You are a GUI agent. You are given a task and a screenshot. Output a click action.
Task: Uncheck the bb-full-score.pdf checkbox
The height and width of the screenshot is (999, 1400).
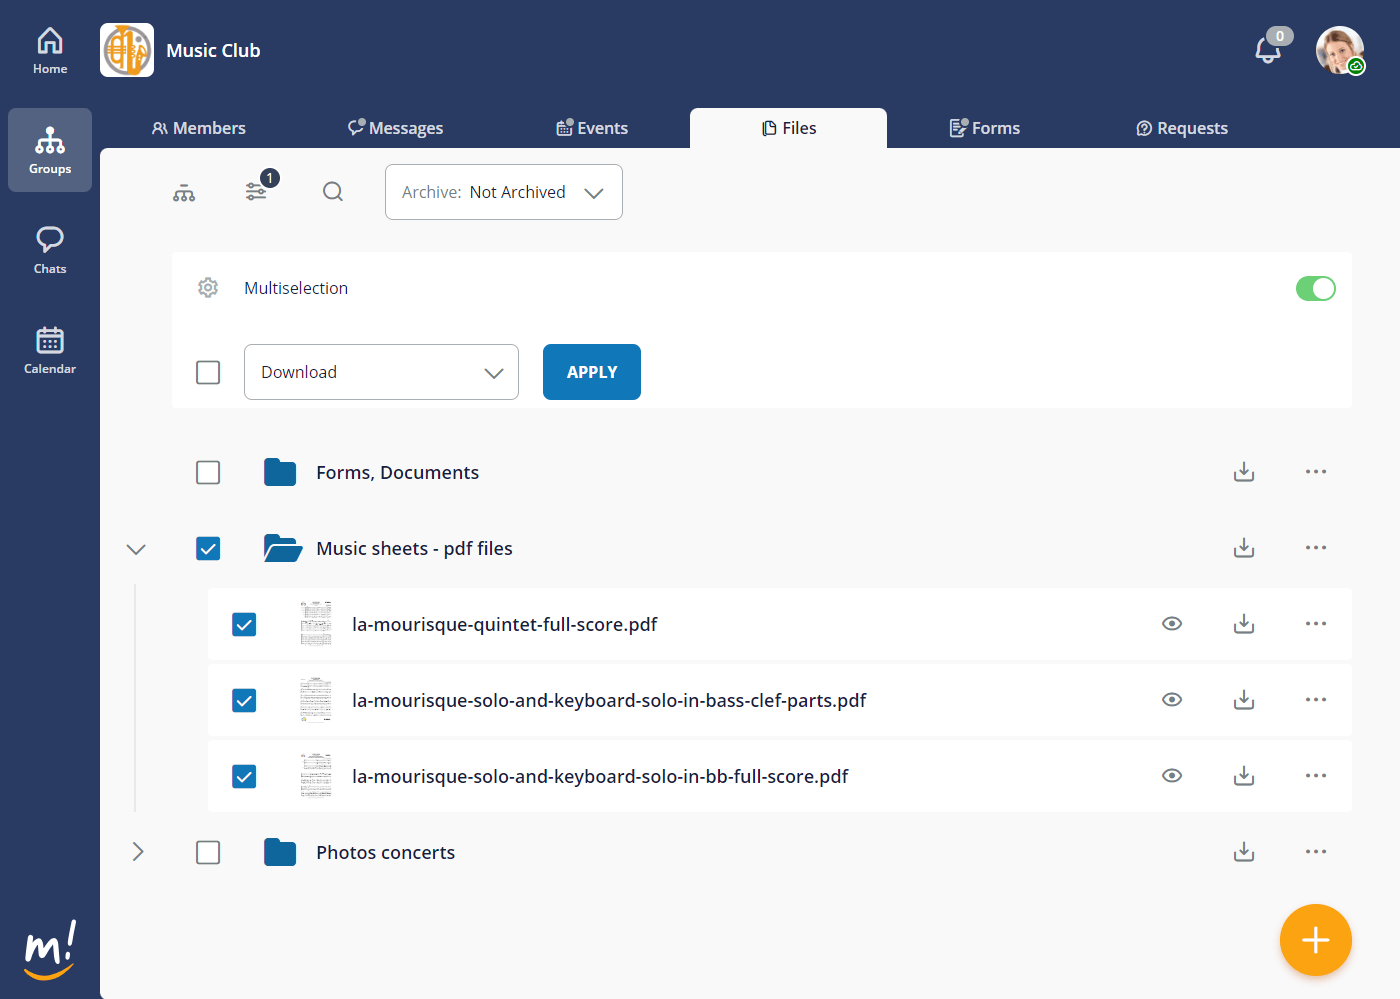coord(244,776)
